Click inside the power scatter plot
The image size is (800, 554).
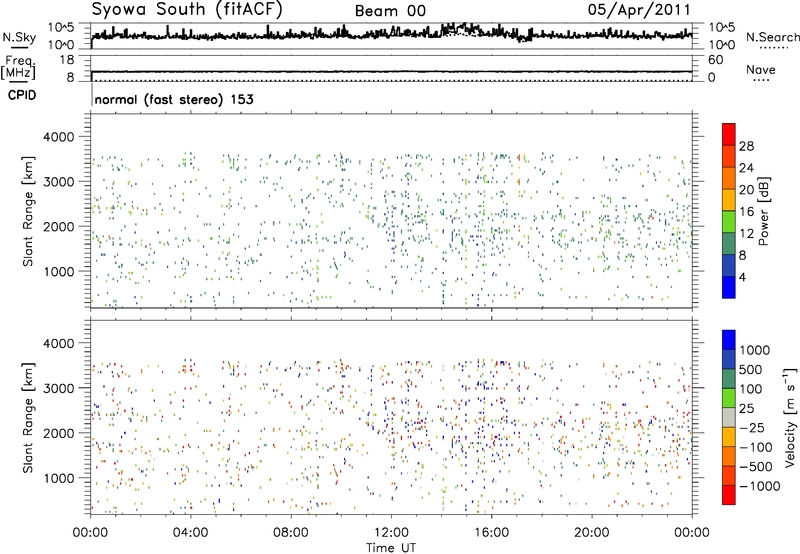coord(391,211)
